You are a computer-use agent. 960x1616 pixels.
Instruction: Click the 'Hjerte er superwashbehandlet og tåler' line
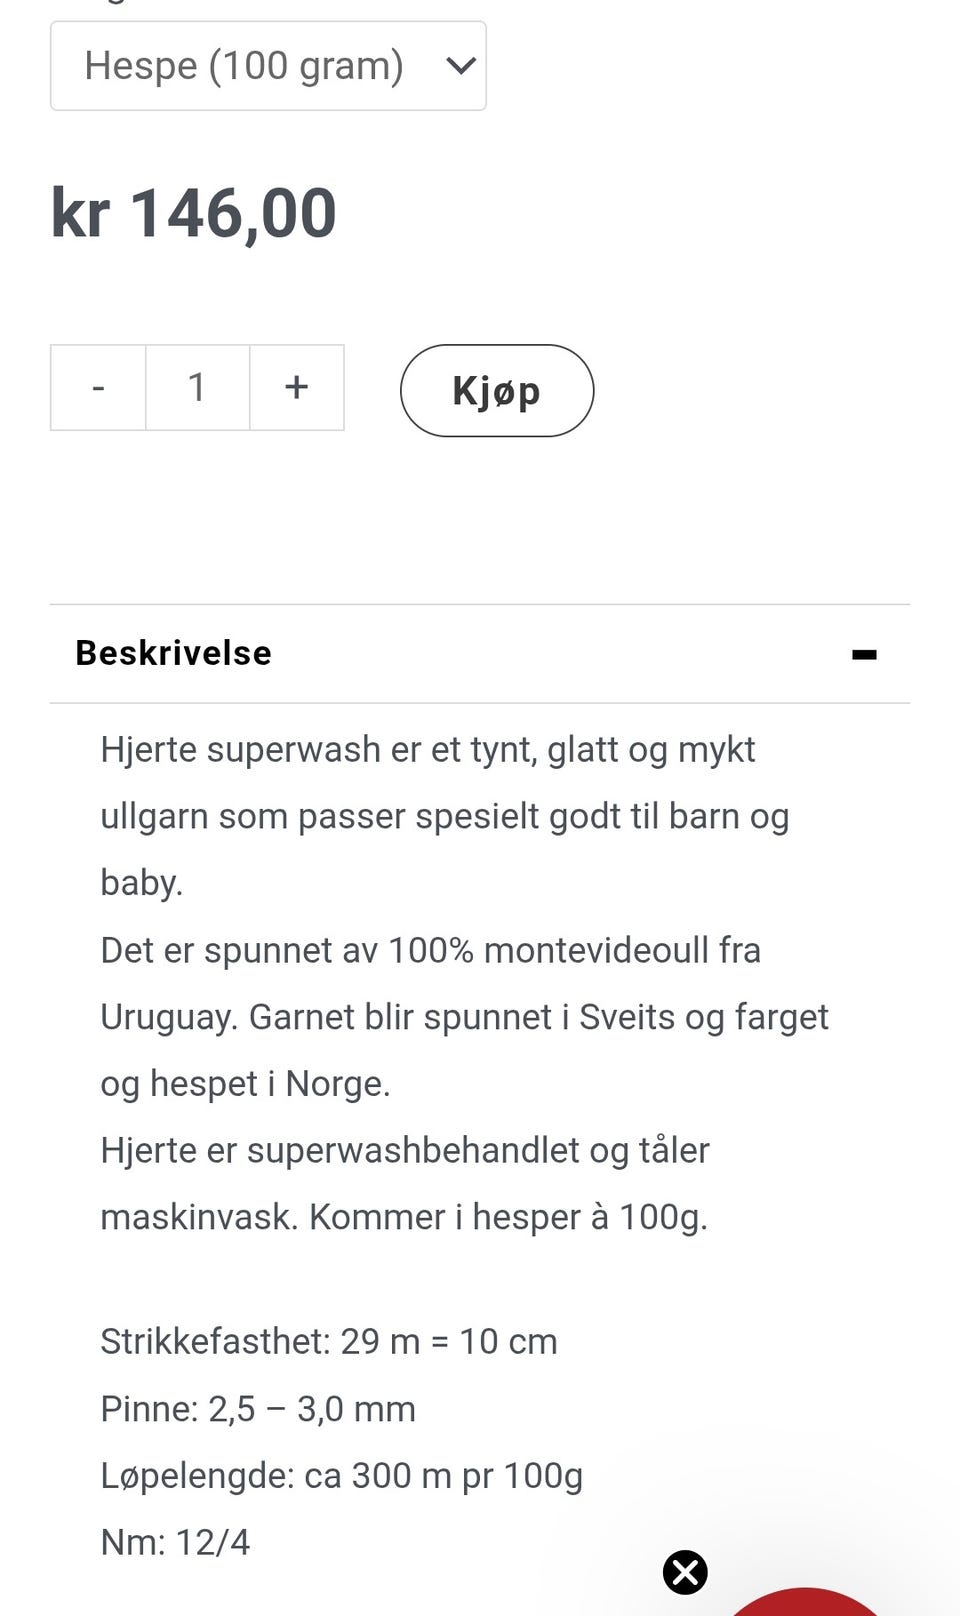click(404, 1150)
